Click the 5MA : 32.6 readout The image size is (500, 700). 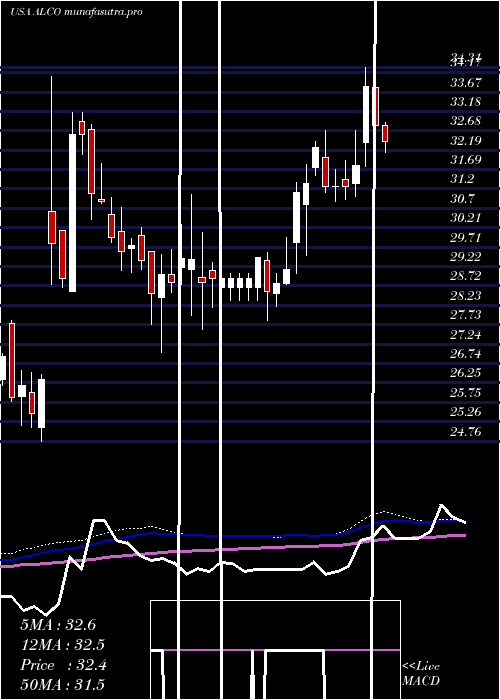(58, 625)
